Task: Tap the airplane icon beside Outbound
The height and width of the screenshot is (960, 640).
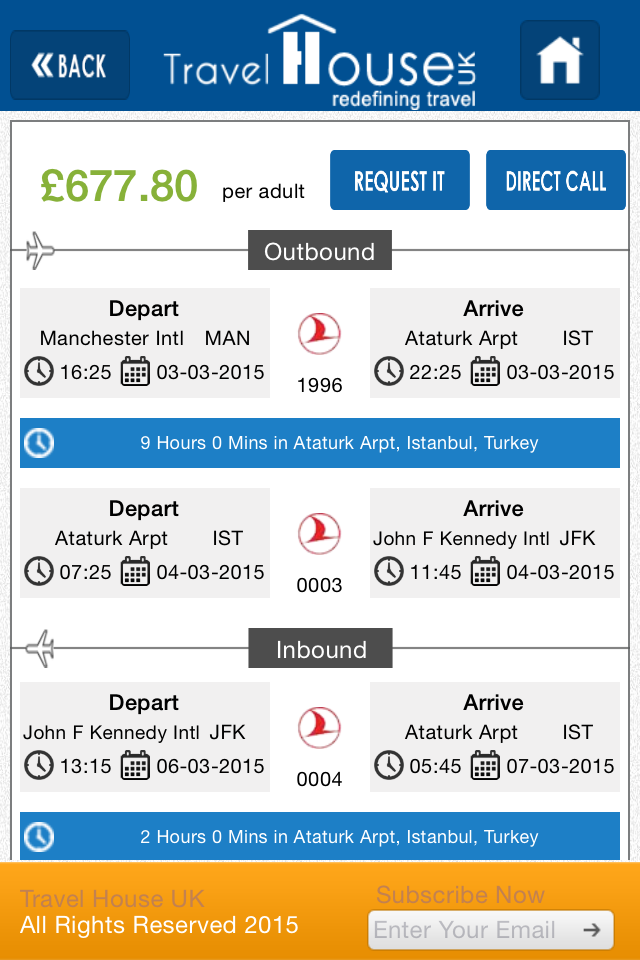Action: [x=39, y=250]
